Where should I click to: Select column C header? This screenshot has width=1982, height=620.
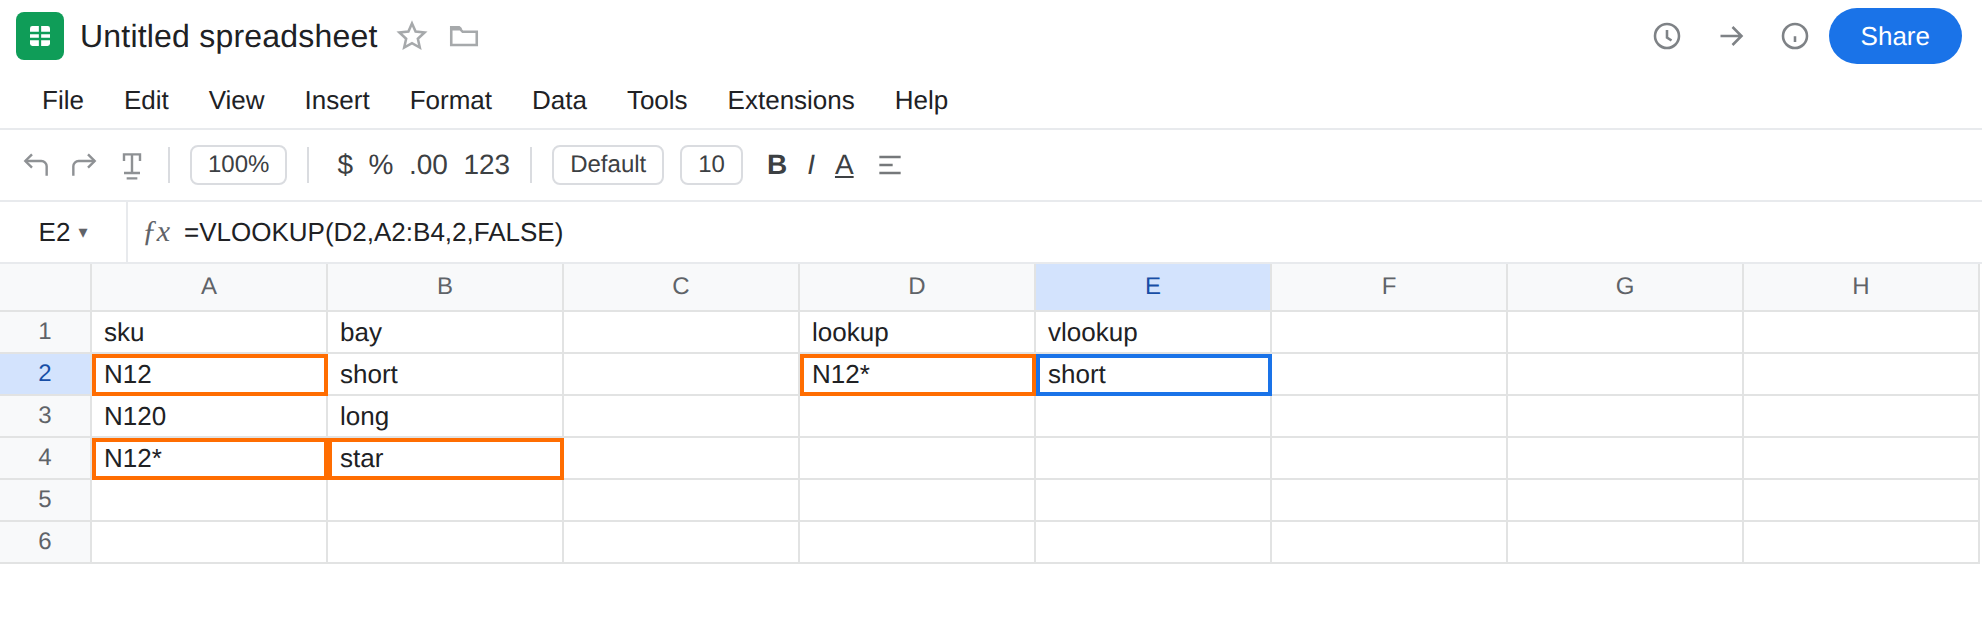pos(681,286)
